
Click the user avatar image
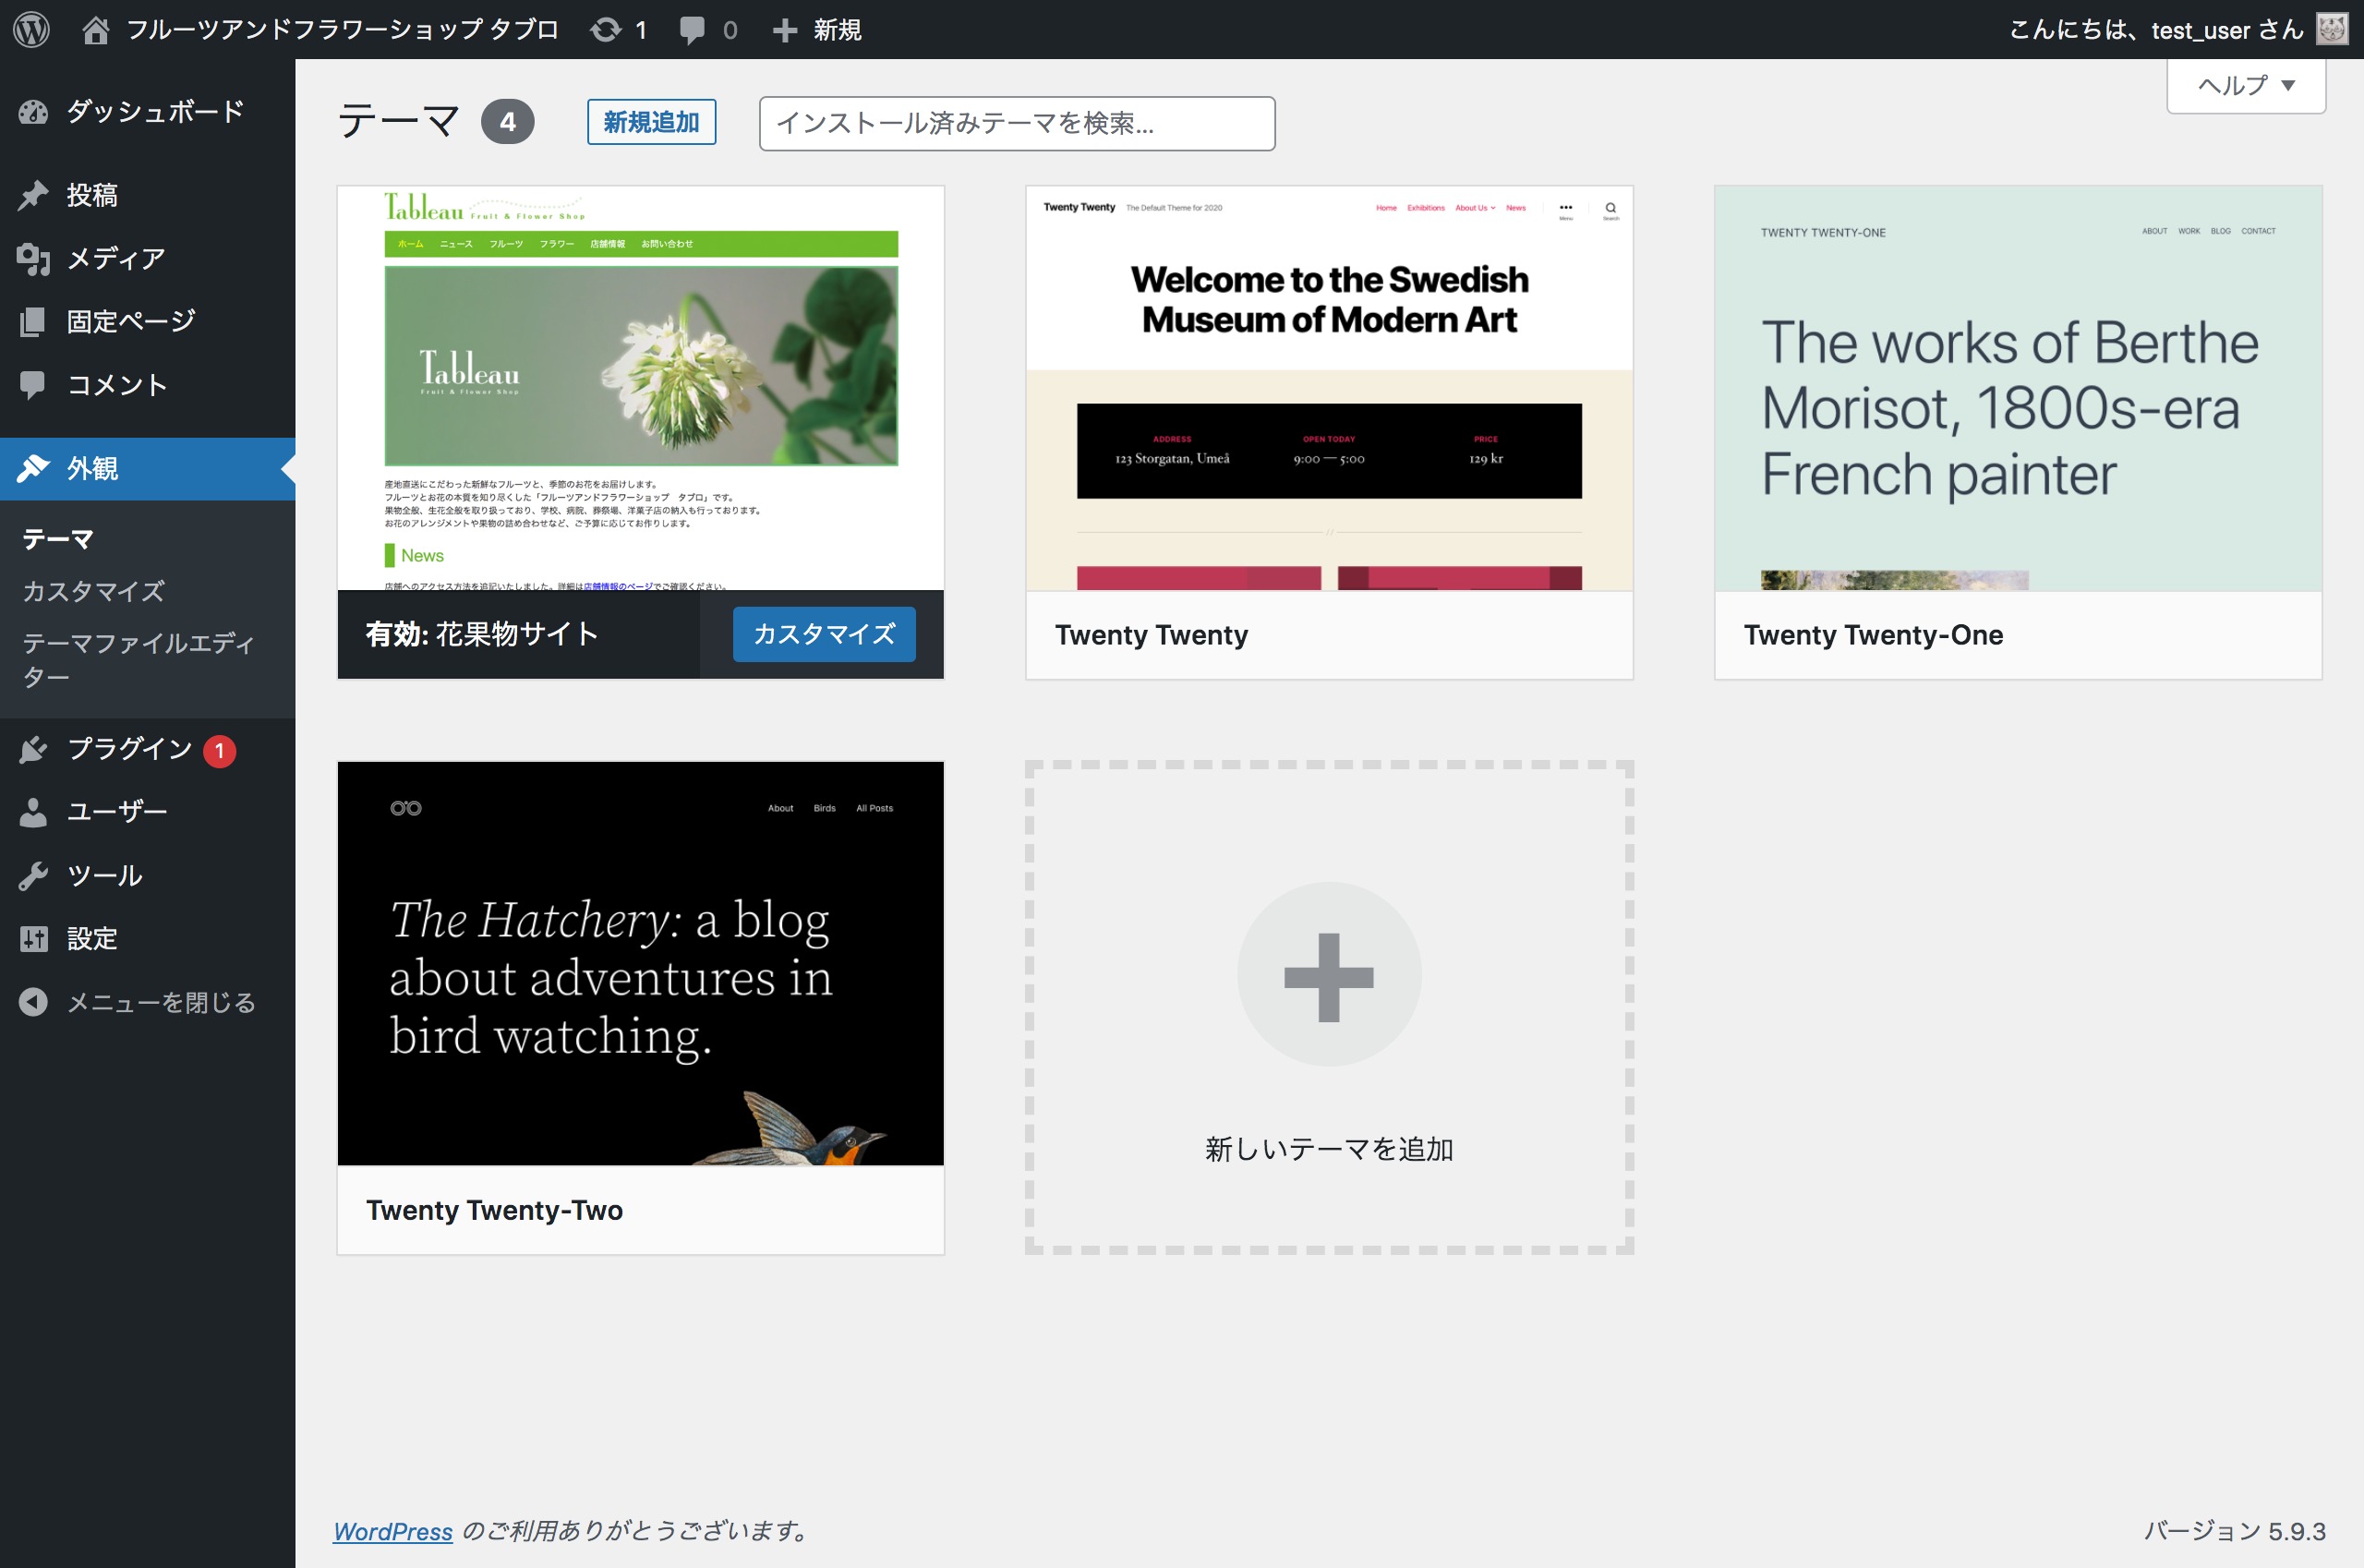(2332, 29)
